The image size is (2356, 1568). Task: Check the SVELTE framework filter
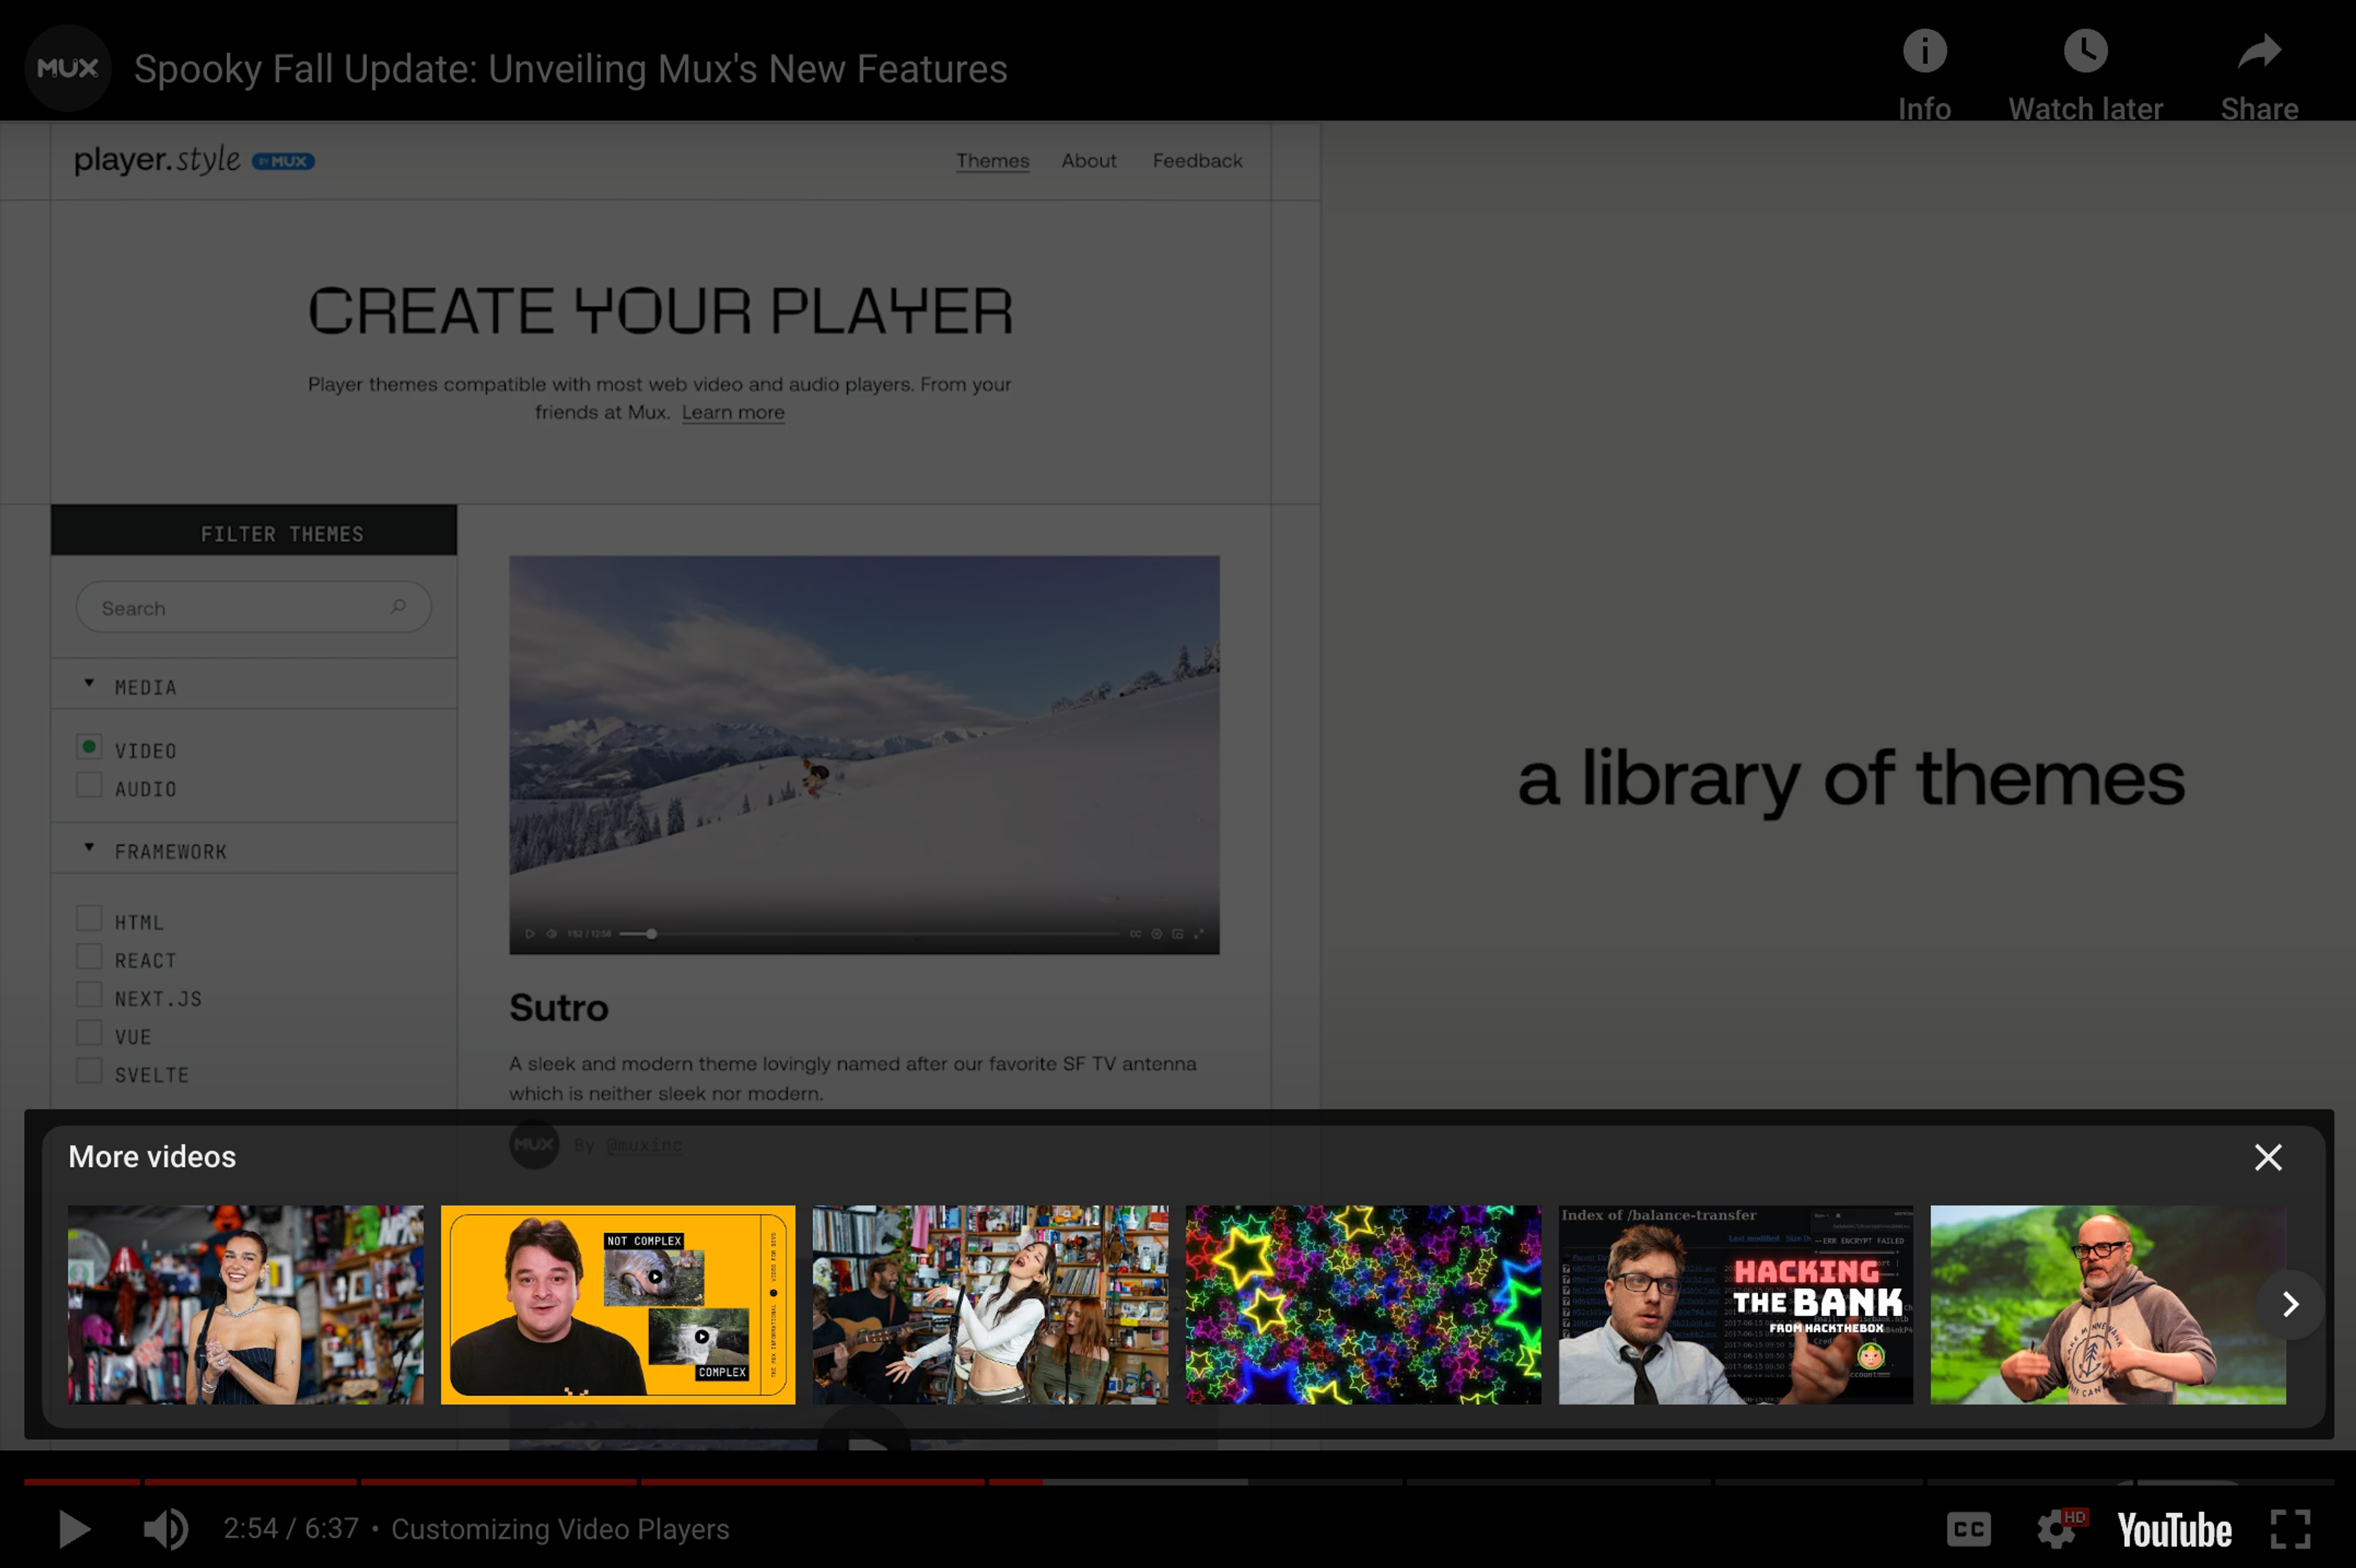(x=89, y=1071)
